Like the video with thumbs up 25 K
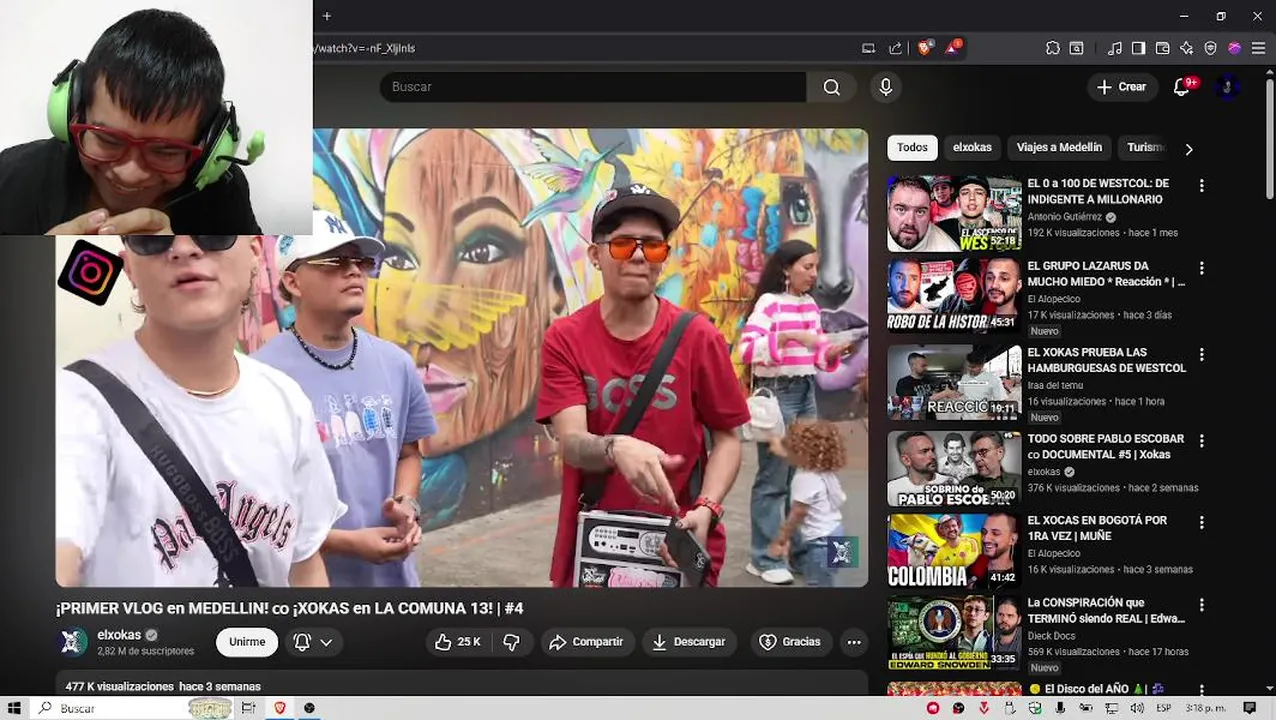 (458, 642)
